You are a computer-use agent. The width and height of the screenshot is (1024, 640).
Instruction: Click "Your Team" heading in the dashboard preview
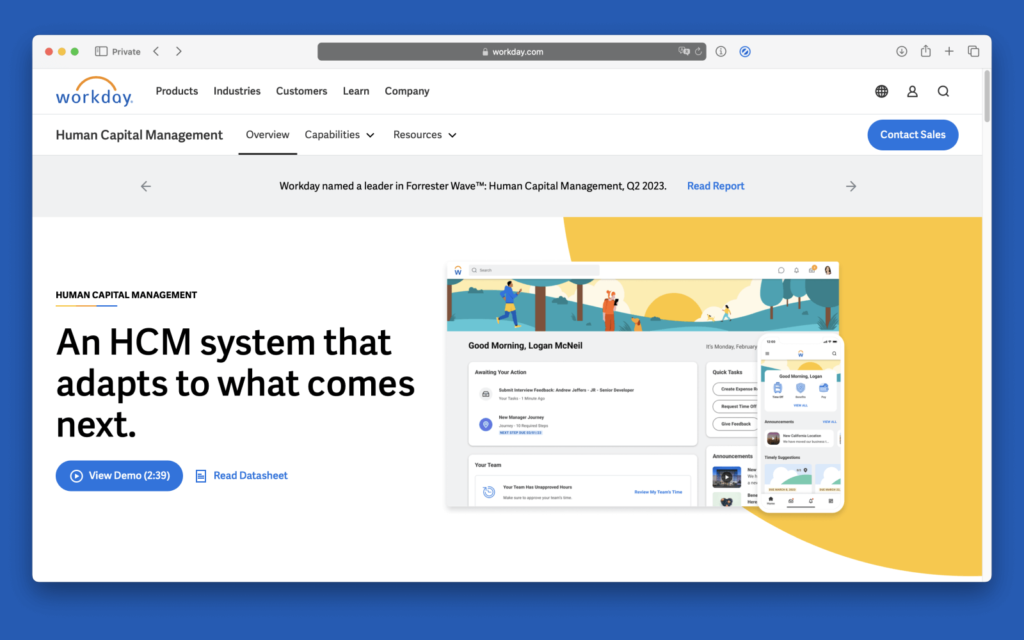click(x=488, y=465)
